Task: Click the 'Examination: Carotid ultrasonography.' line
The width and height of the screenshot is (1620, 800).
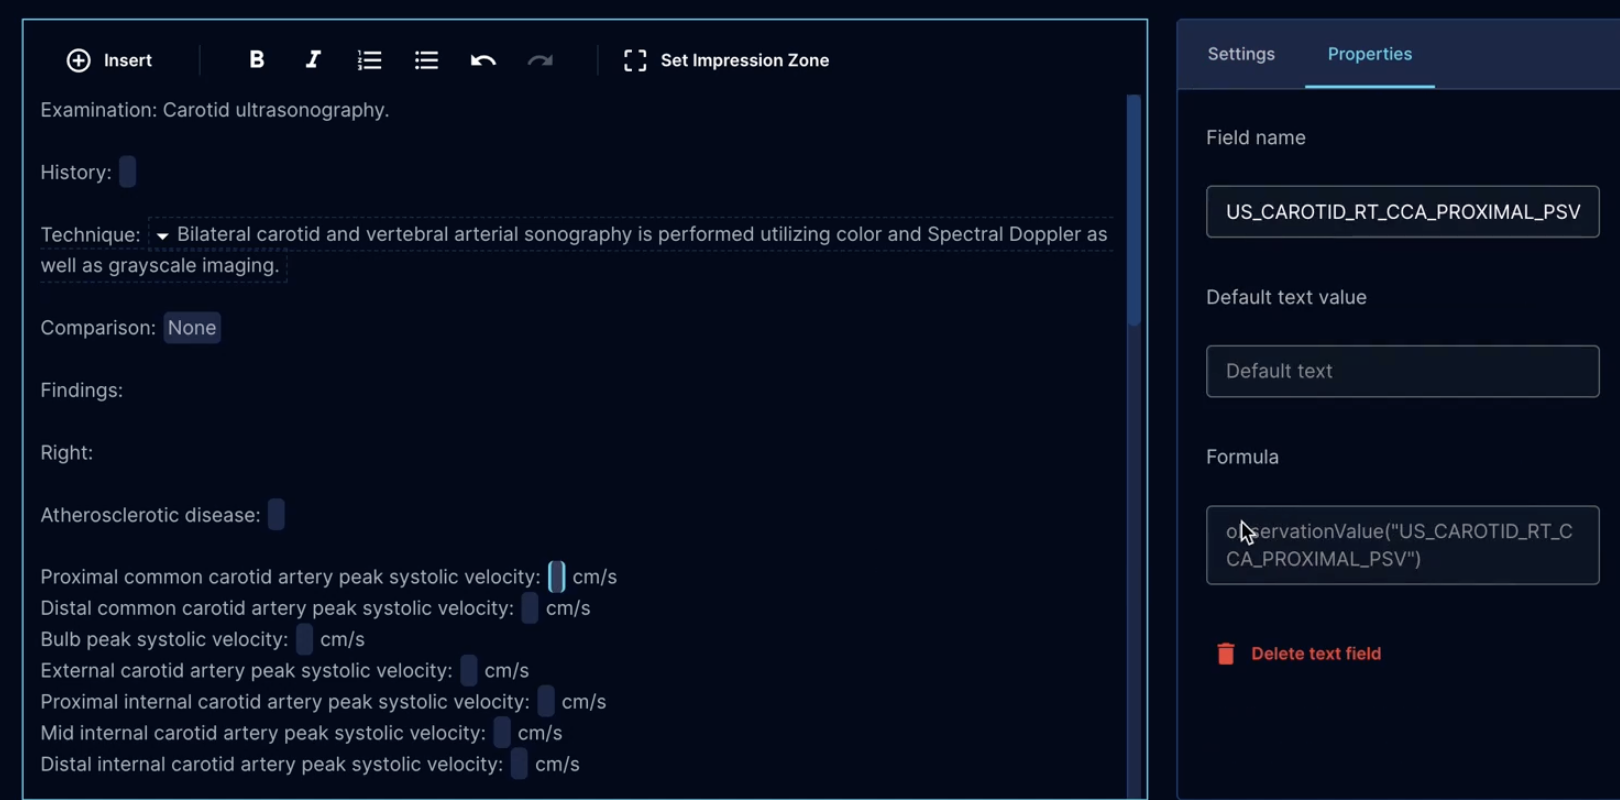Action: click(215, 110)
